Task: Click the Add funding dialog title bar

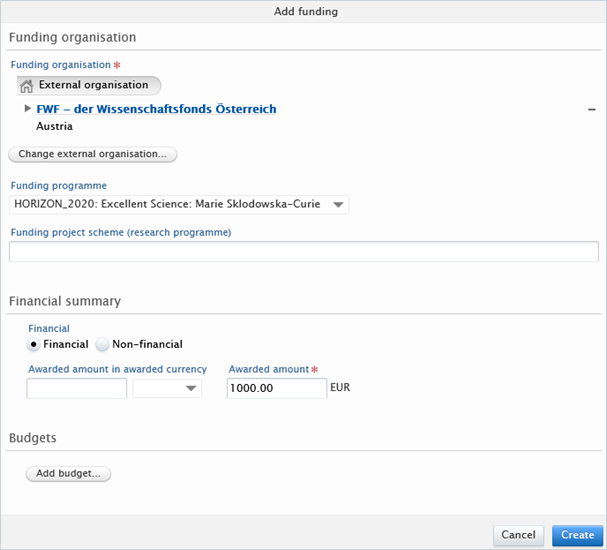Action: coord(303,11)
